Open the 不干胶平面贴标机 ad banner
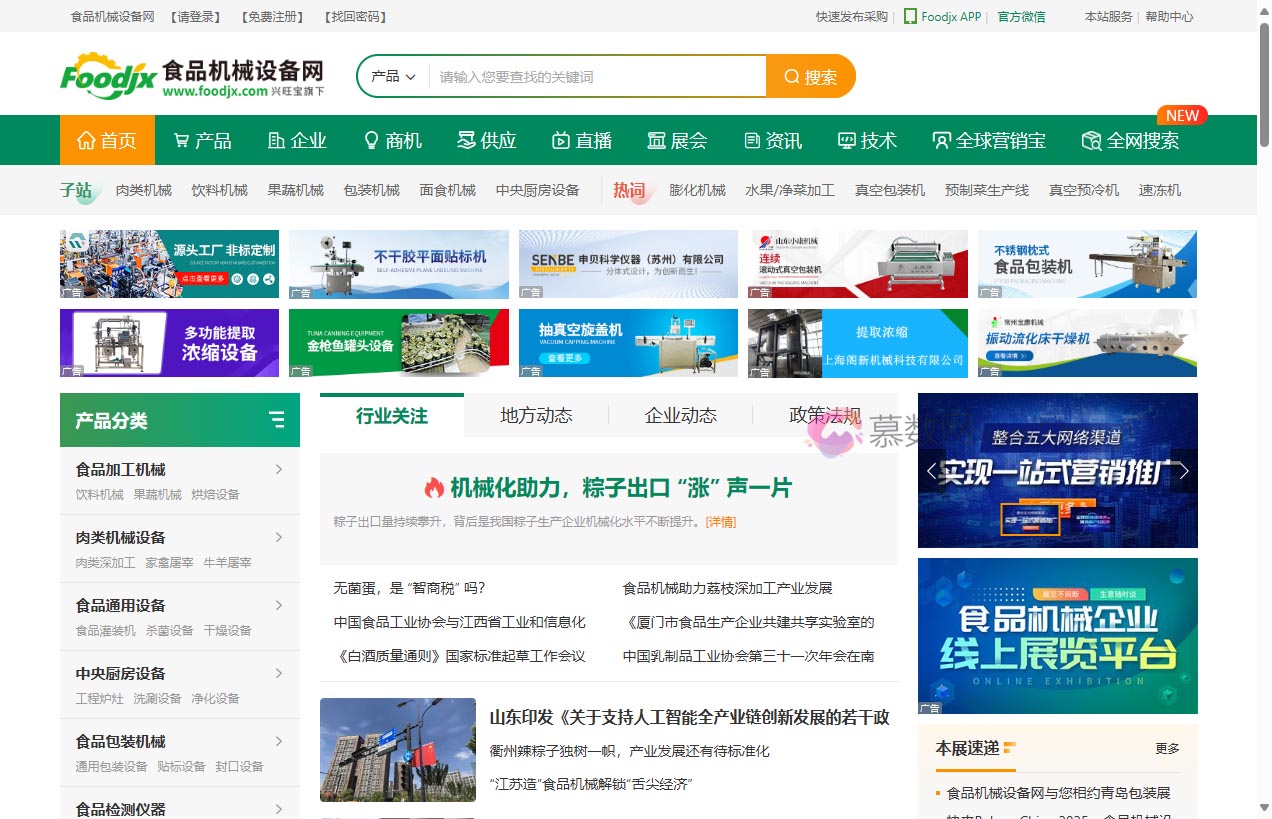The width and height of the screenshot is (1272, 819). [x=398, y=264]
